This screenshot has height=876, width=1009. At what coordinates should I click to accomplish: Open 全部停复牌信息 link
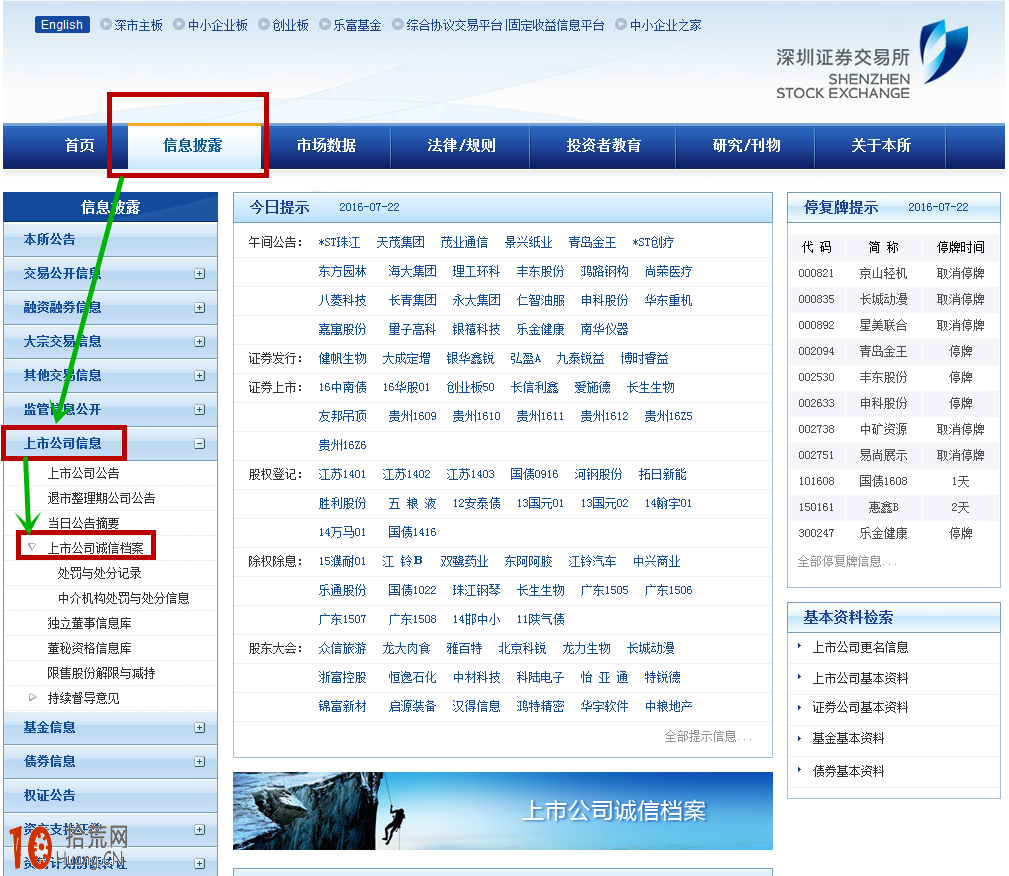click(x=847, y=561)
